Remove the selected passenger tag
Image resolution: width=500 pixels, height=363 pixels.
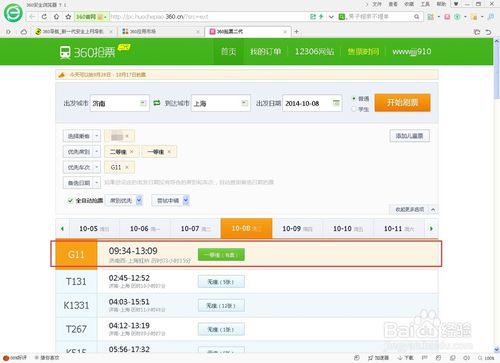127,136
